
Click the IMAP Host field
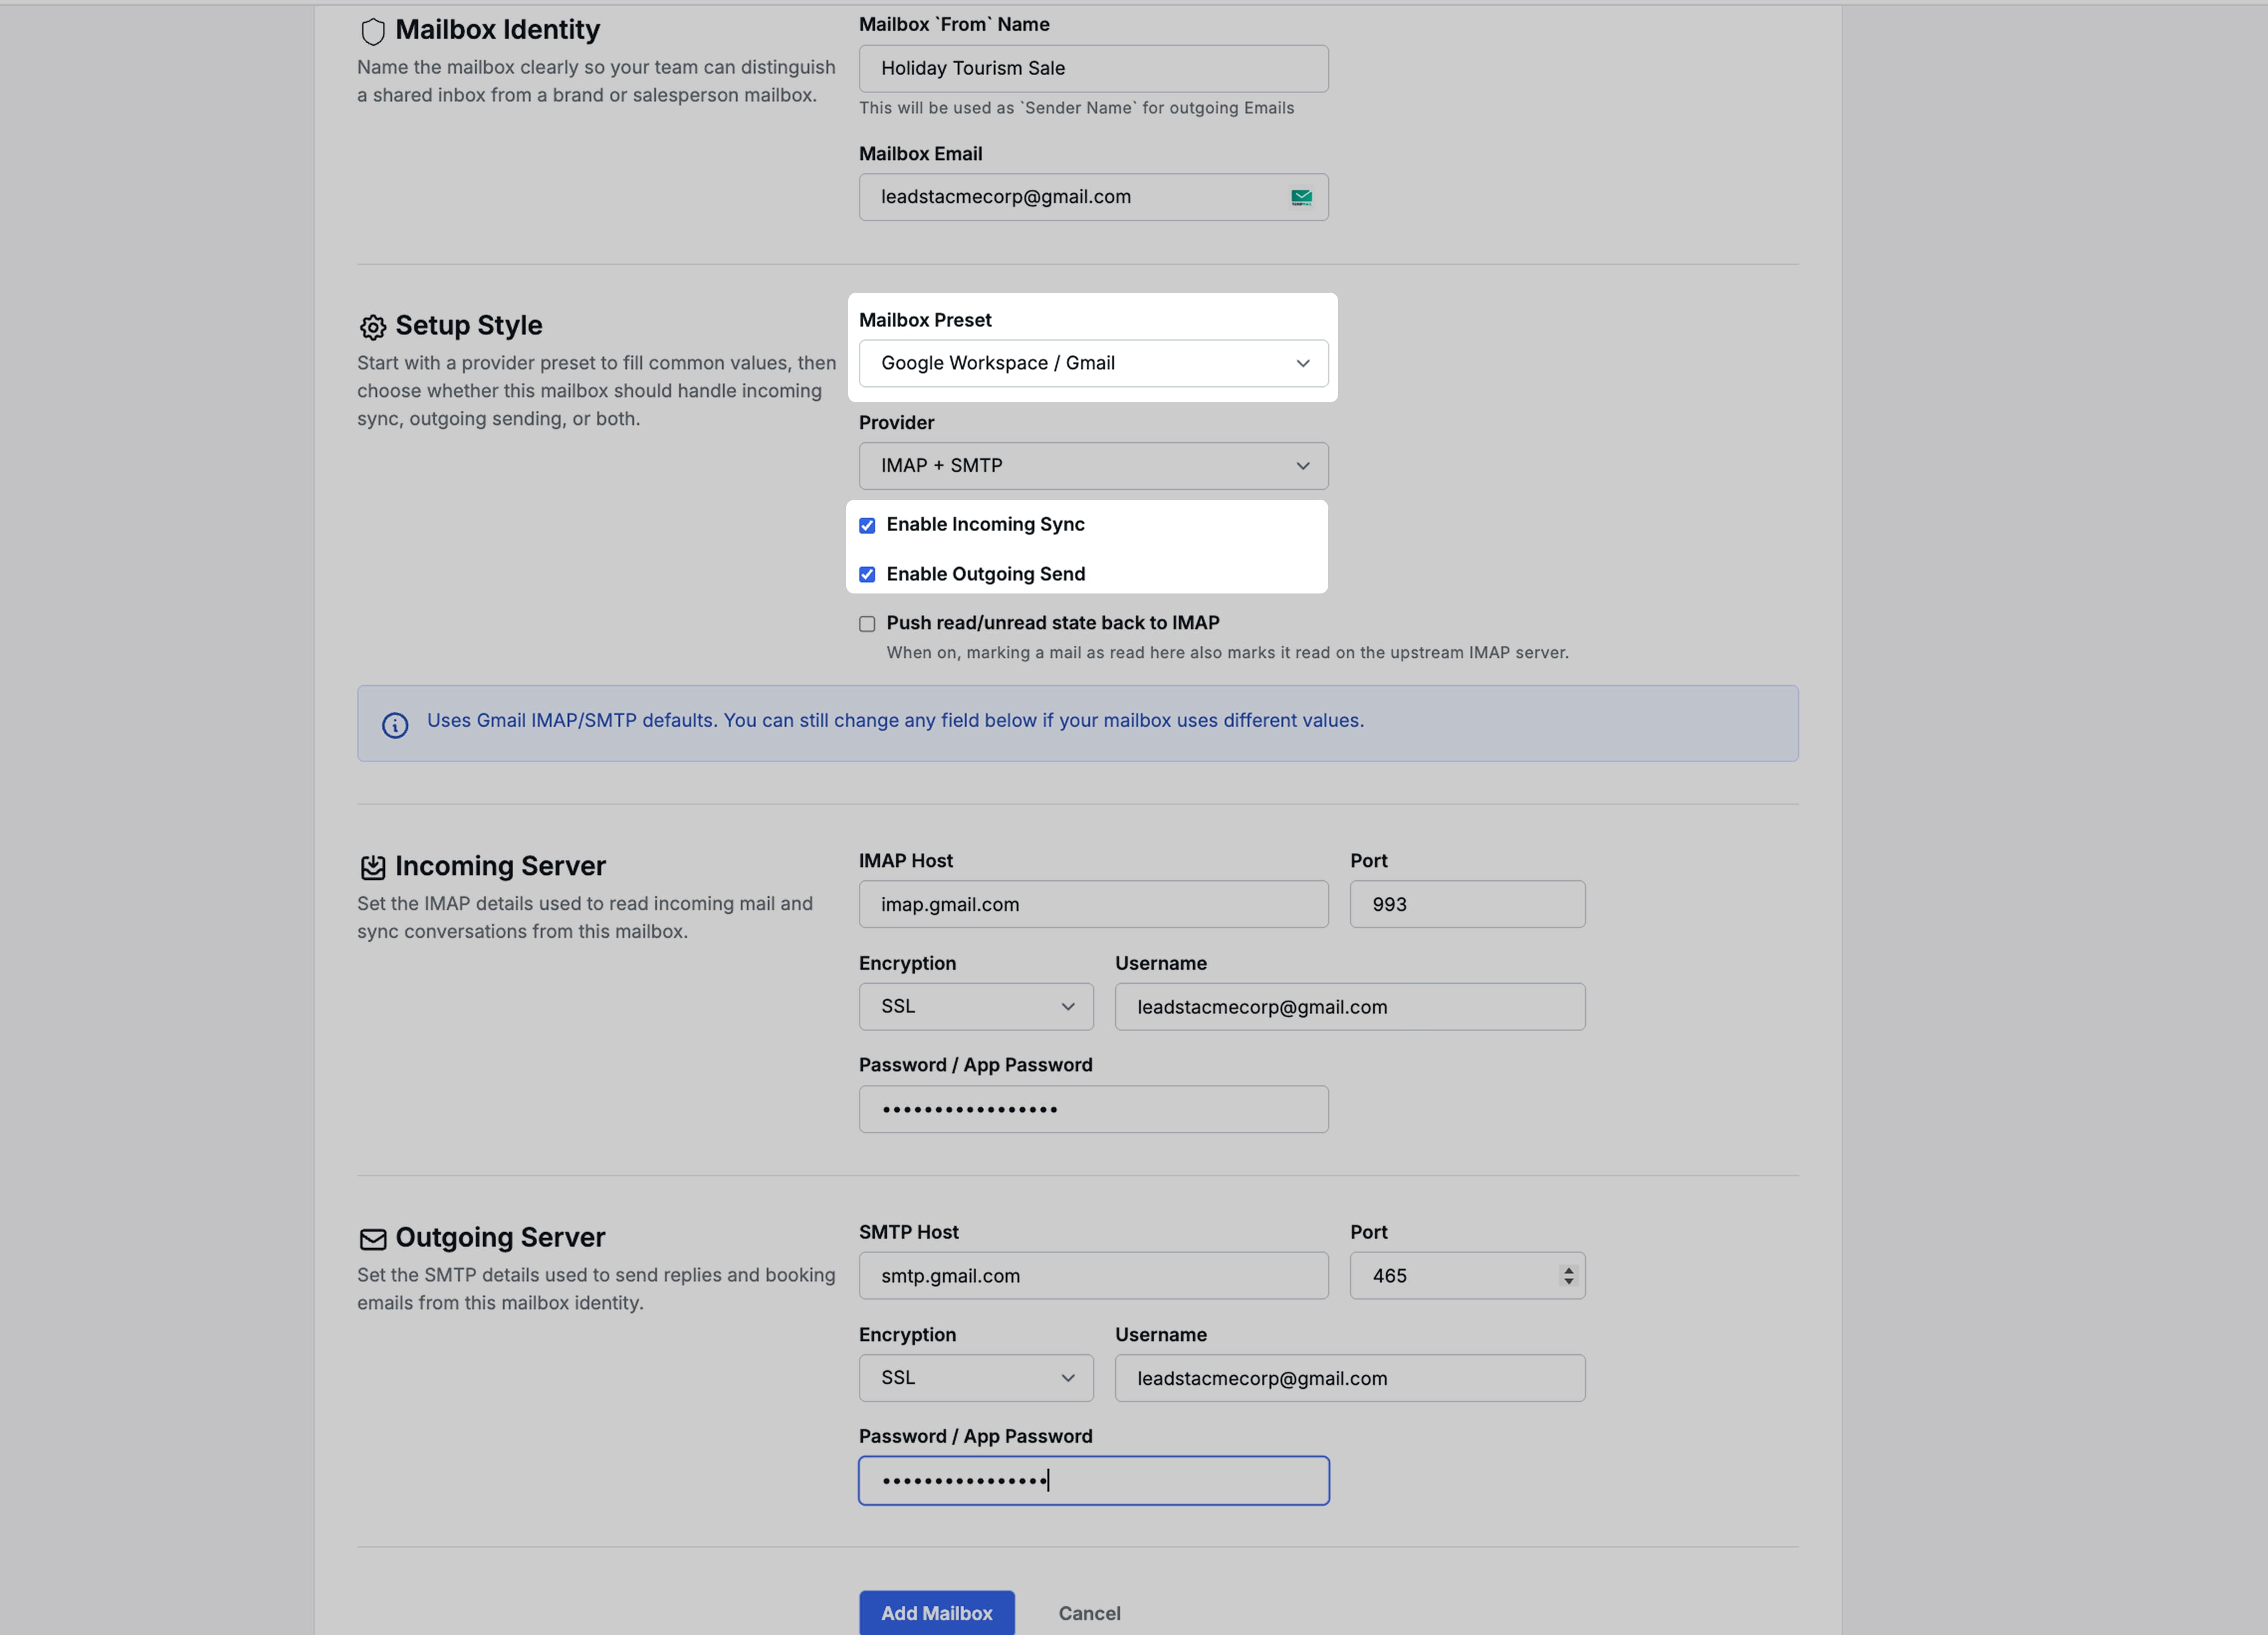point(1093,904)
